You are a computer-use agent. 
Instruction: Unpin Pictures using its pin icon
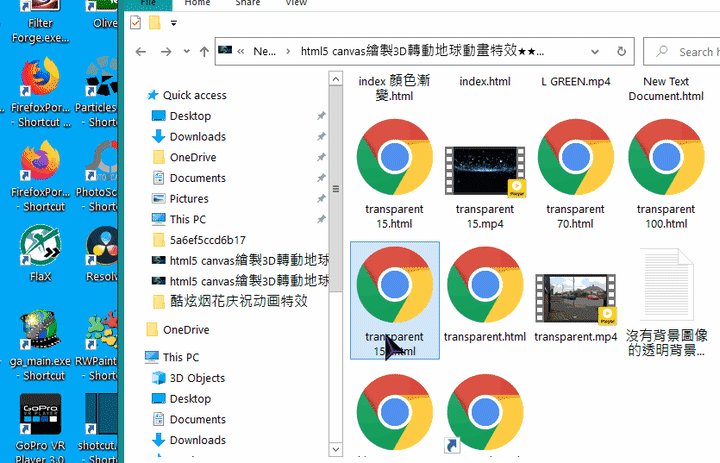coord(321,198)
